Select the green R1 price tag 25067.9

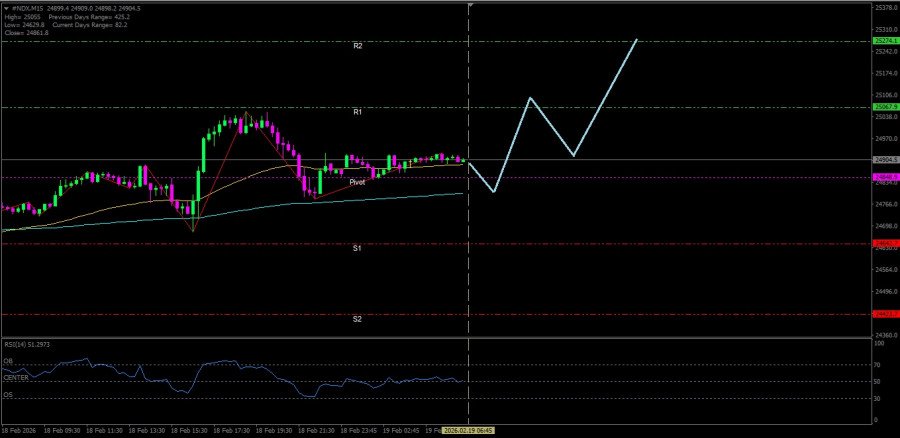(883, 107)
